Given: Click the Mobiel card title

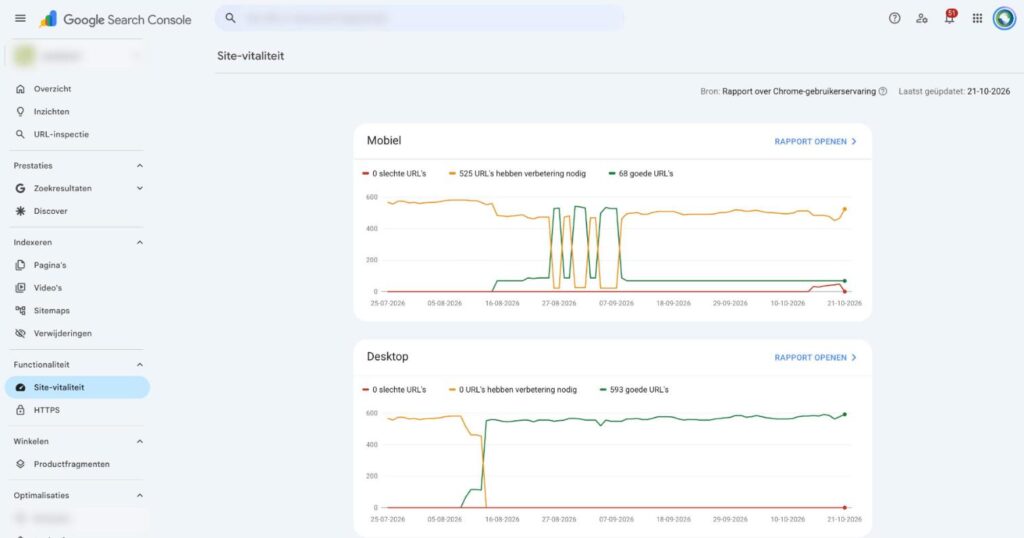Looking at the screenshot, I should 384,140.
